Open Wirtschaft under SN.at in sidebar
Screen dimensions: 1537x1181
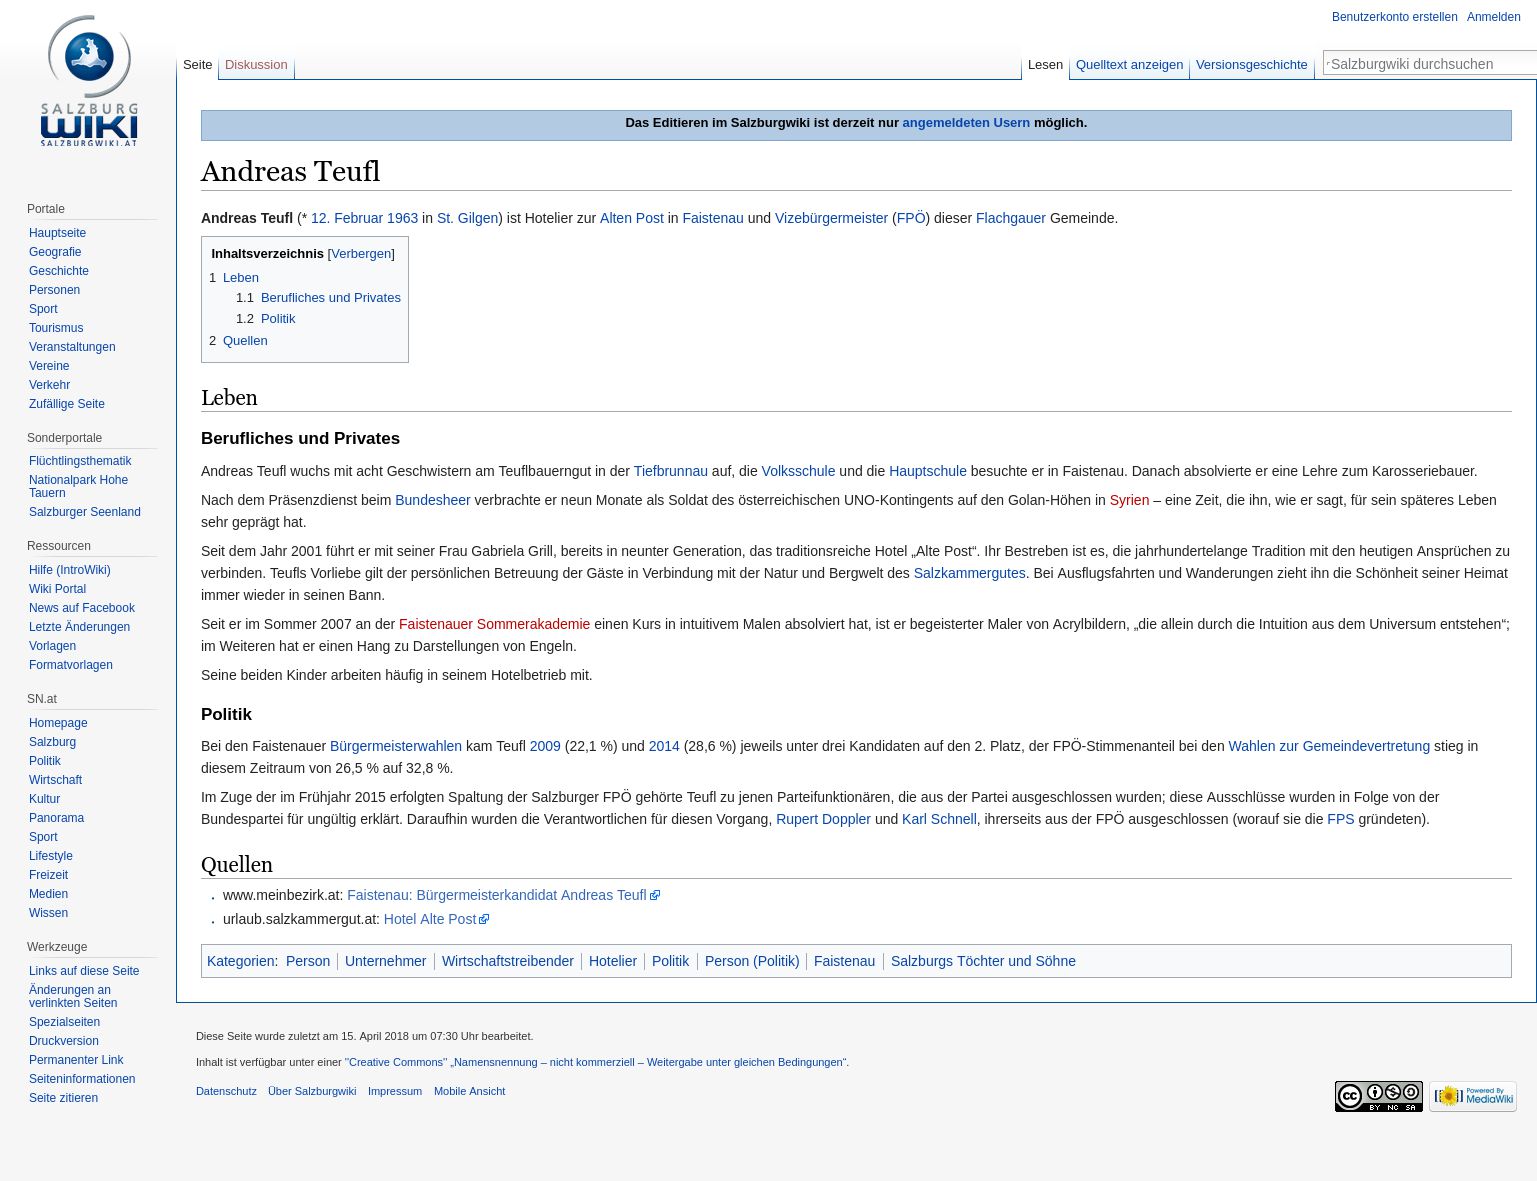click(x=55, y=780)
